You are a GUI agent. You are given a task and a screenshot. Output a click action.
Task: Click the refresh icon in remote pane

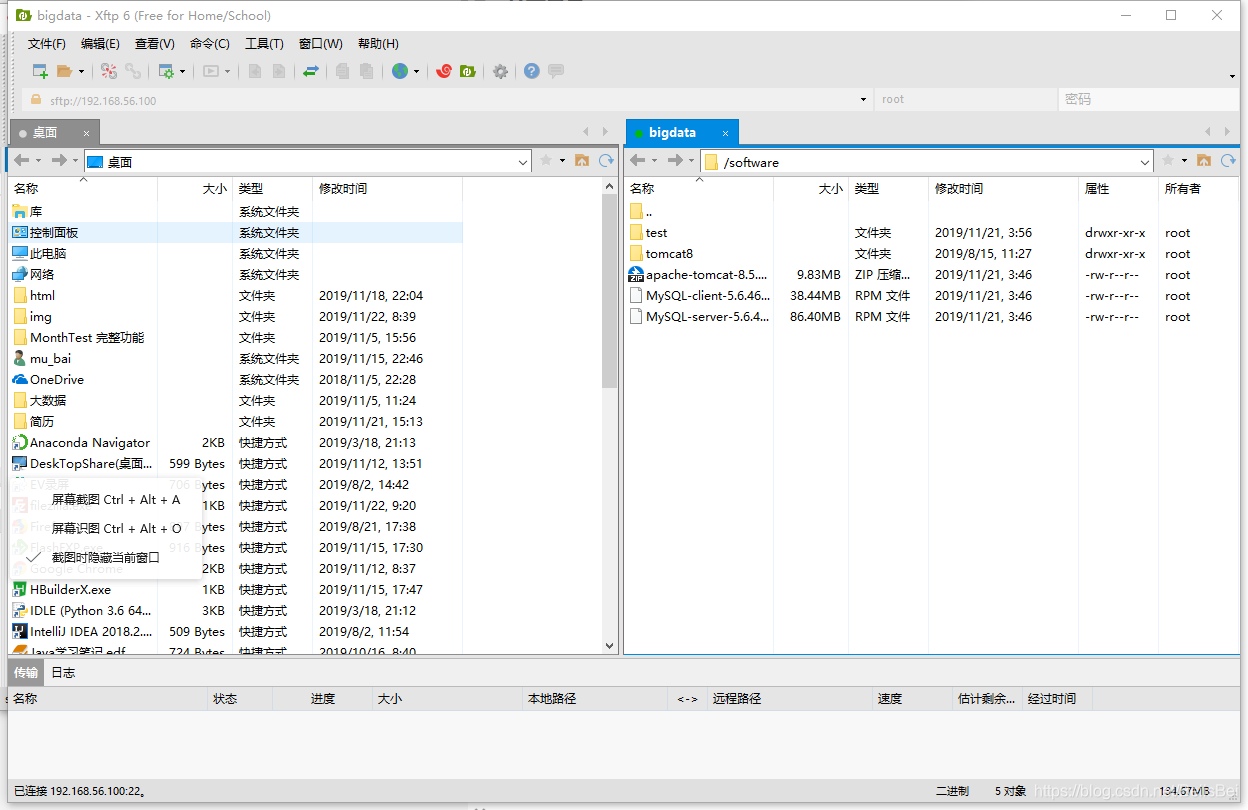(x=1230, y=161)
